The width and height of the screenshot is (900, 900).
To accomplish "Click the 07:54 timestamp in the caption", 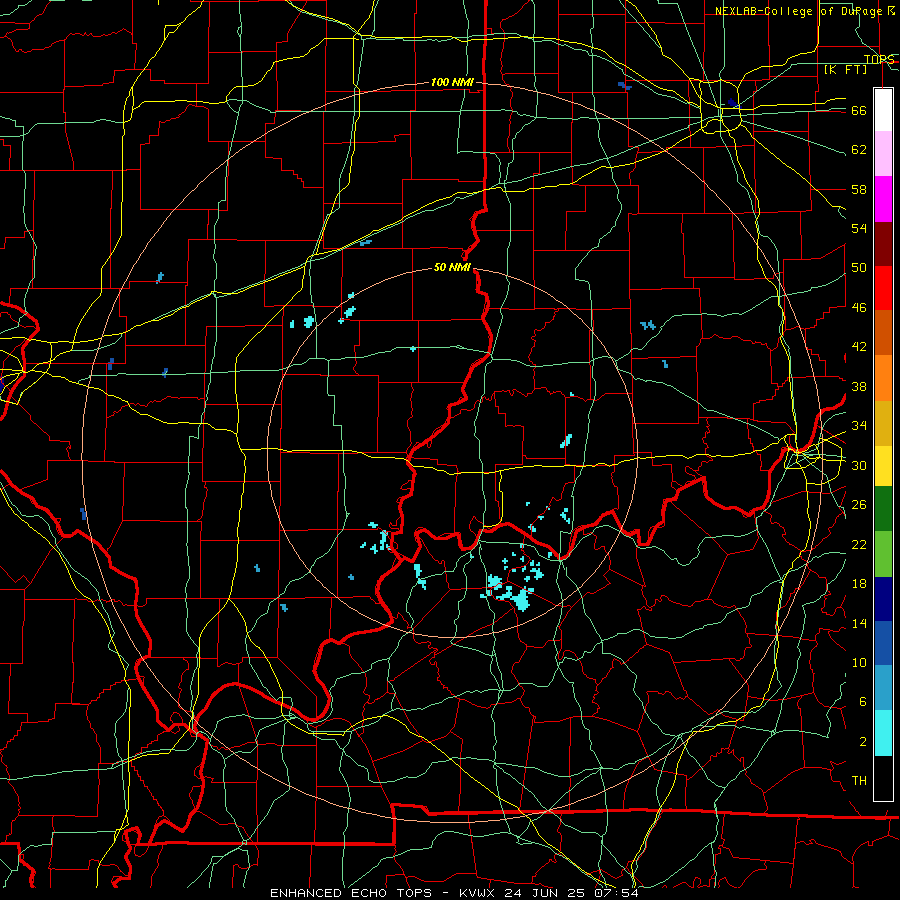I will [618, 893].
